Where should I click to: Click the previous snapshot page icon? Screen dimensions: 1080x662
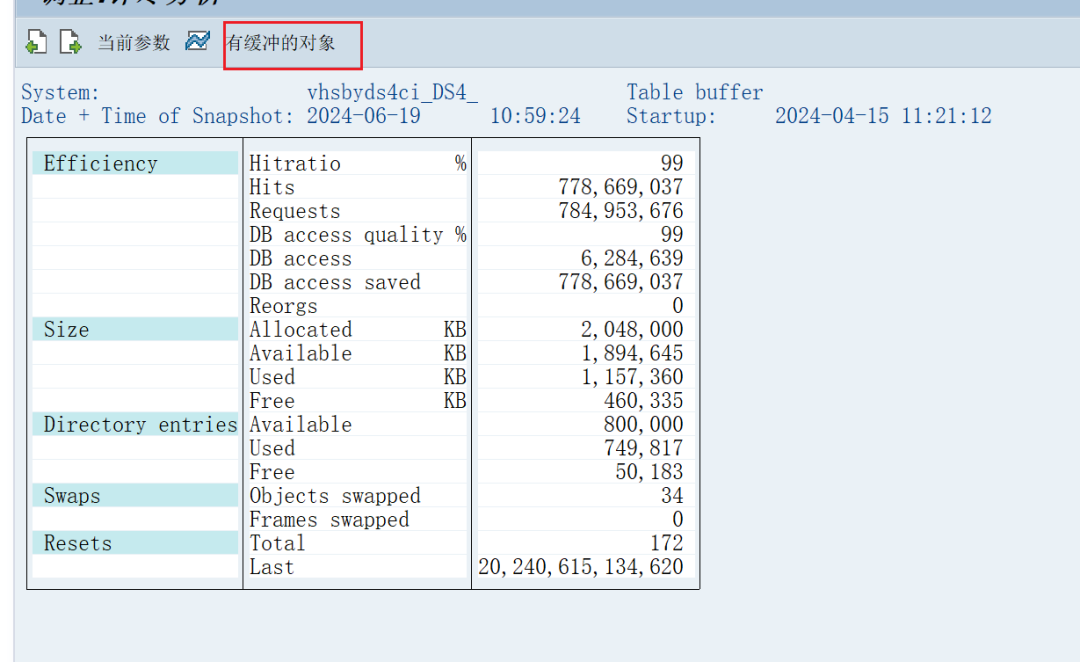[37, 42]
